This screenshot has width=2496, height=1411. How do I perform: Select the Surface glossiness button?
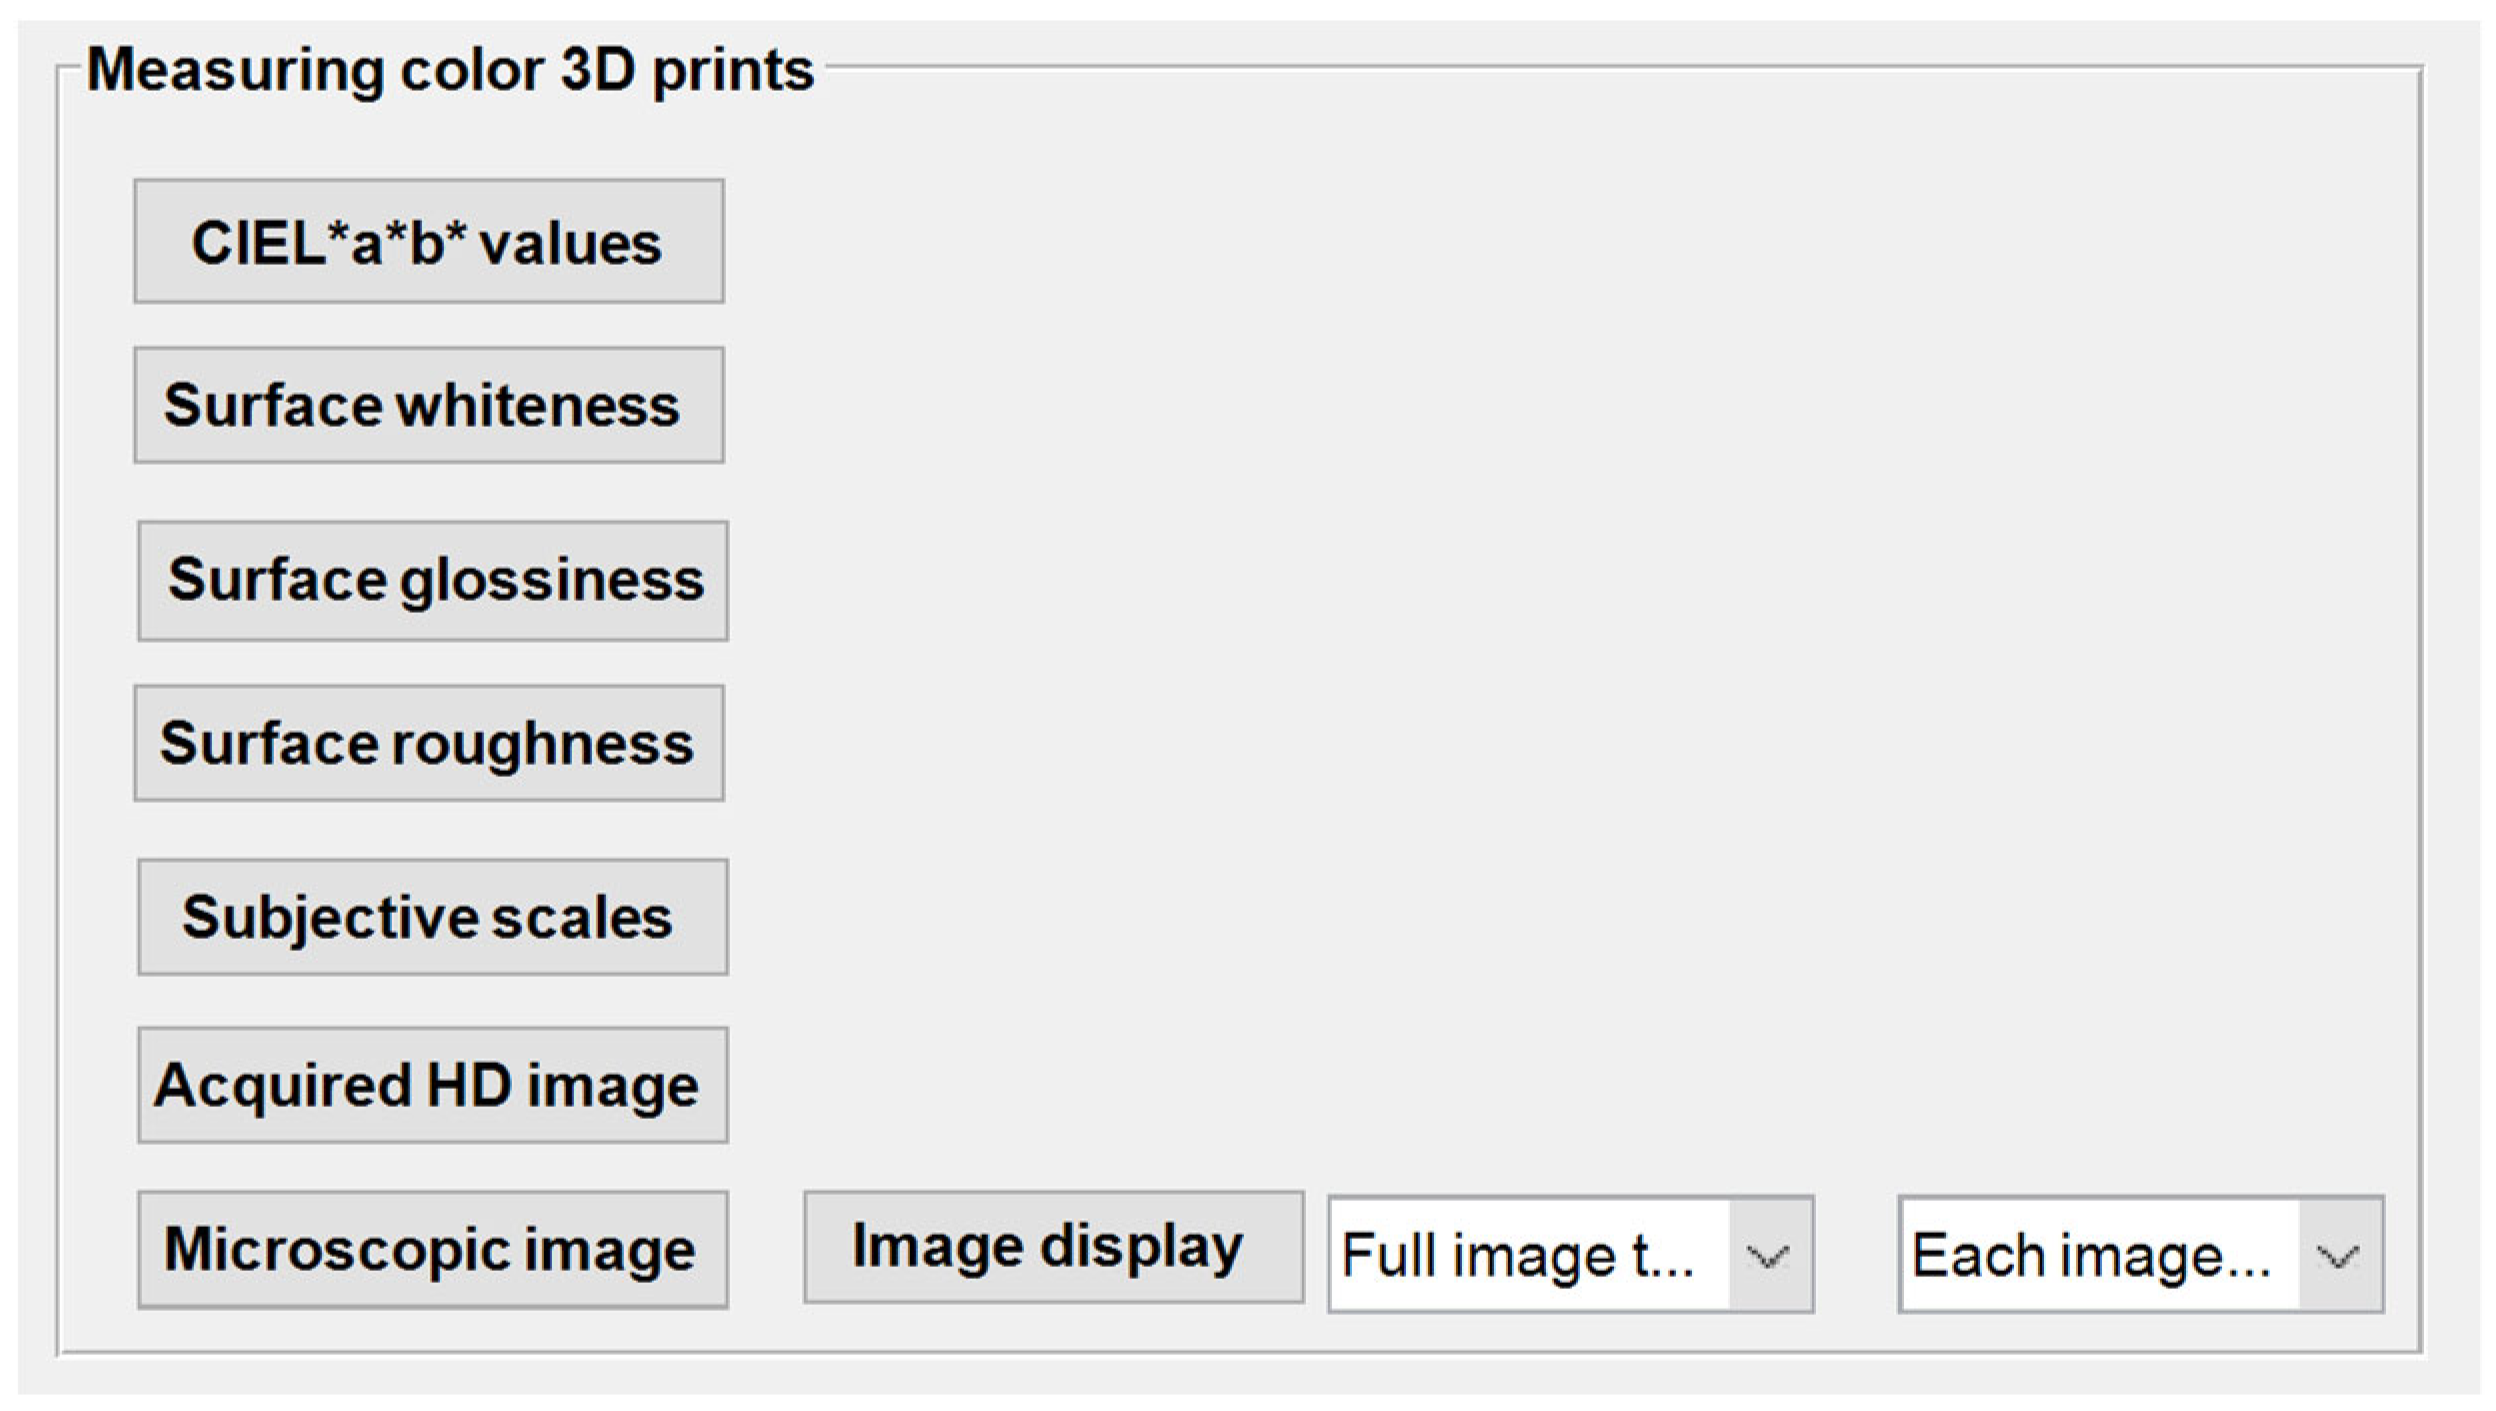pyautogui.click(x=433, y=581)
